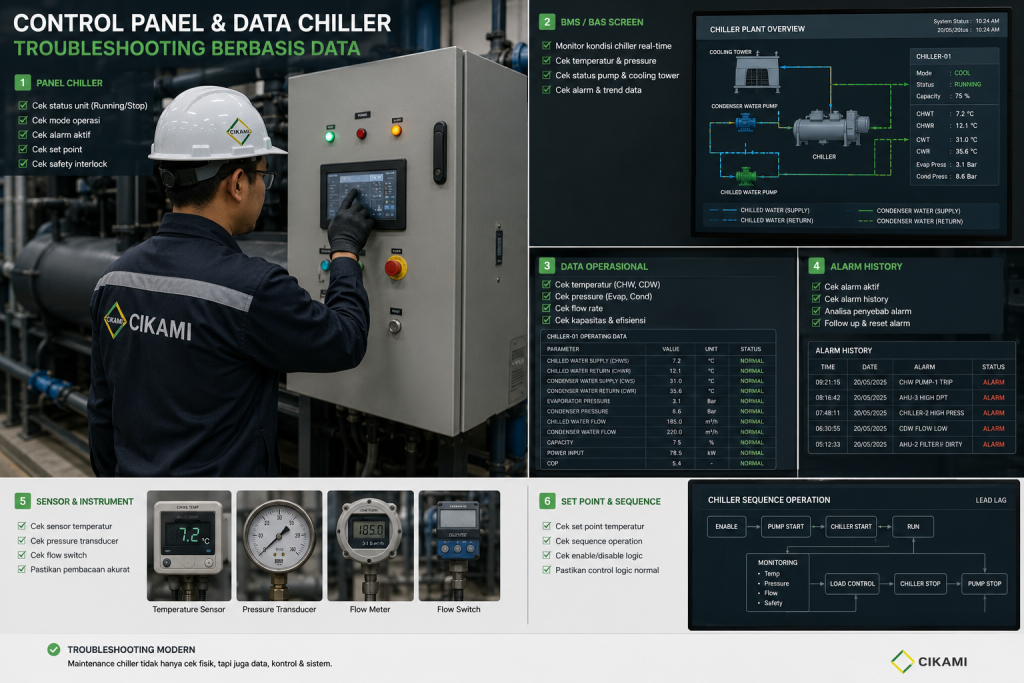This screenshot has height=683, width=1024.
Task: Click the LEAD LAG label in sequence panel
Action: click(991, 500)
